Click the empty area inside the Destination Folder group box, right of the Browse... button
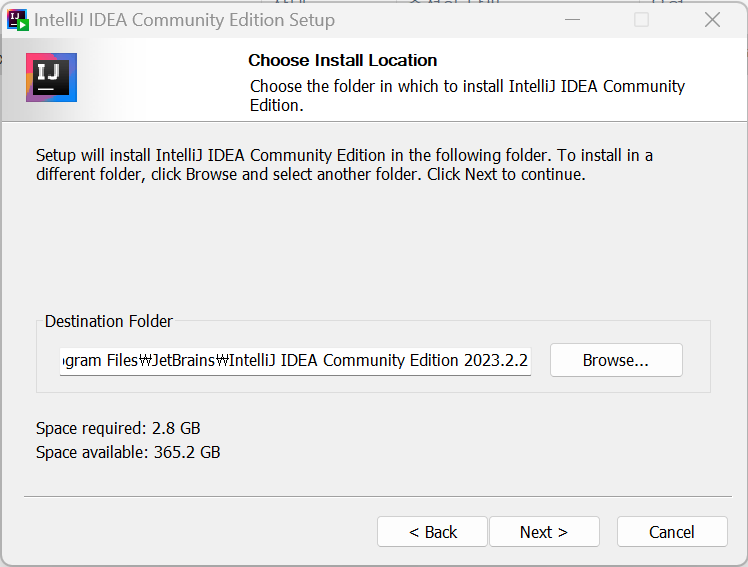The height and width of the screenshot is (567, 748). (x=696, y=361)
